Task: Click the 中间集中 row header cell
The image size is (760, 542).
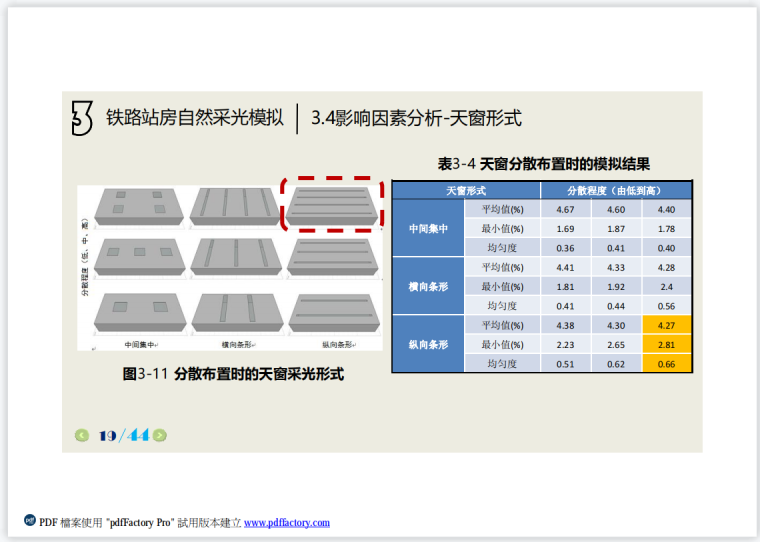Action: coord(428,229)
